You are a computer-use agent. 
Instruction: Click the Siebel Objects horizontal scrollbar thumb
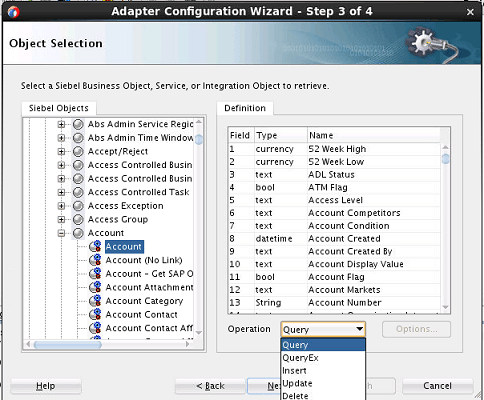click(x=67, y=344)
